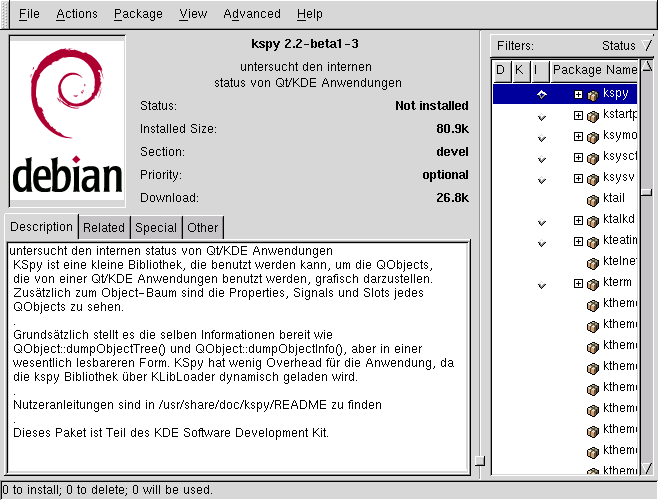Open the Special tab
Image resolution: width=658 pixels, height=500 pixels.
[x=156, y=227]
